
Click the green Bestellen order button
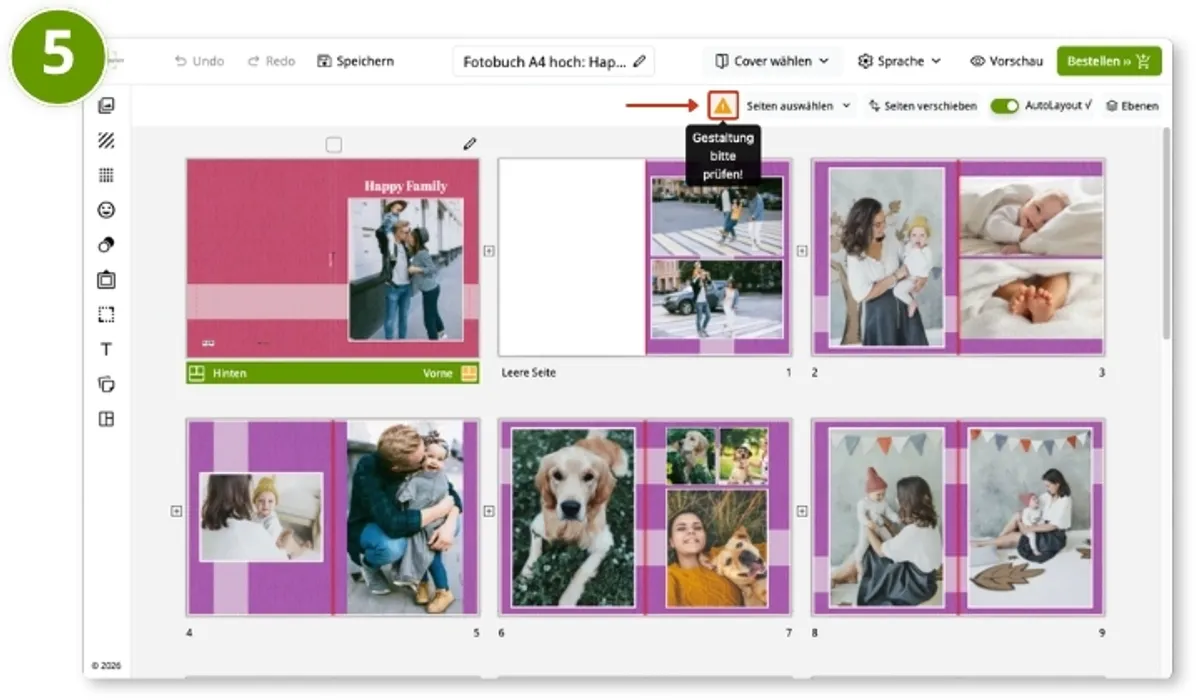tap(1109, 61)
